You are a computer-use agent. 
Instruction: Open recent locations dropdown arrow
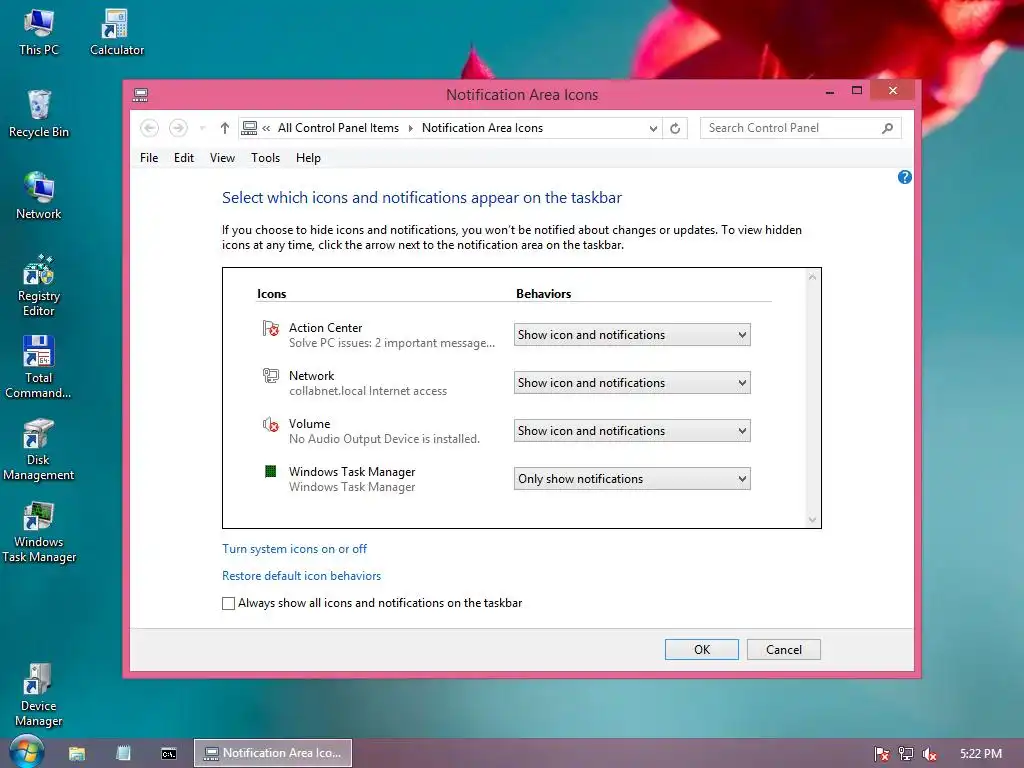pyautogui.click(x=202, y=128)
